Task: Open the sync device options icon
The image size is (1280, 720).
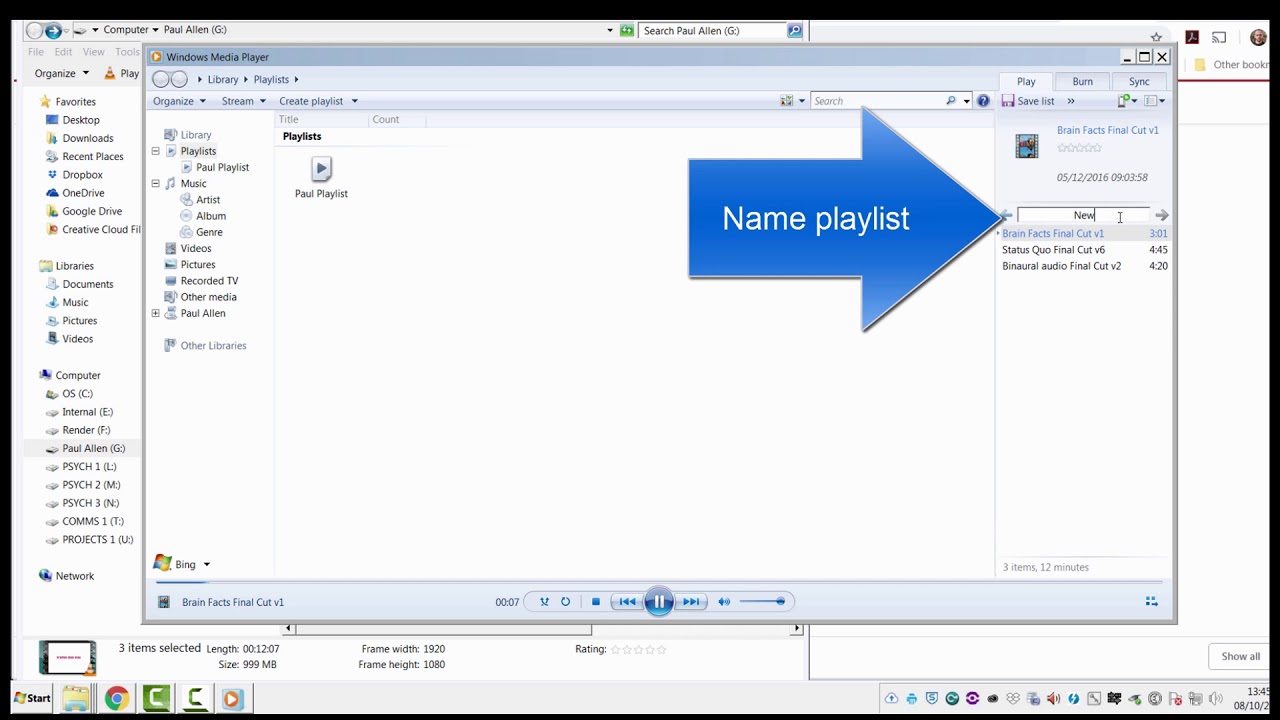Action: 1128,101
